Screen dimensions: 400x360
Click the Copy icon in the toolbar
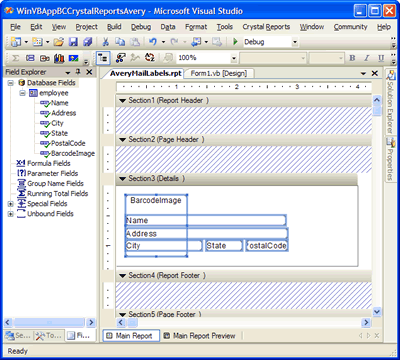[x=120, y=42]
